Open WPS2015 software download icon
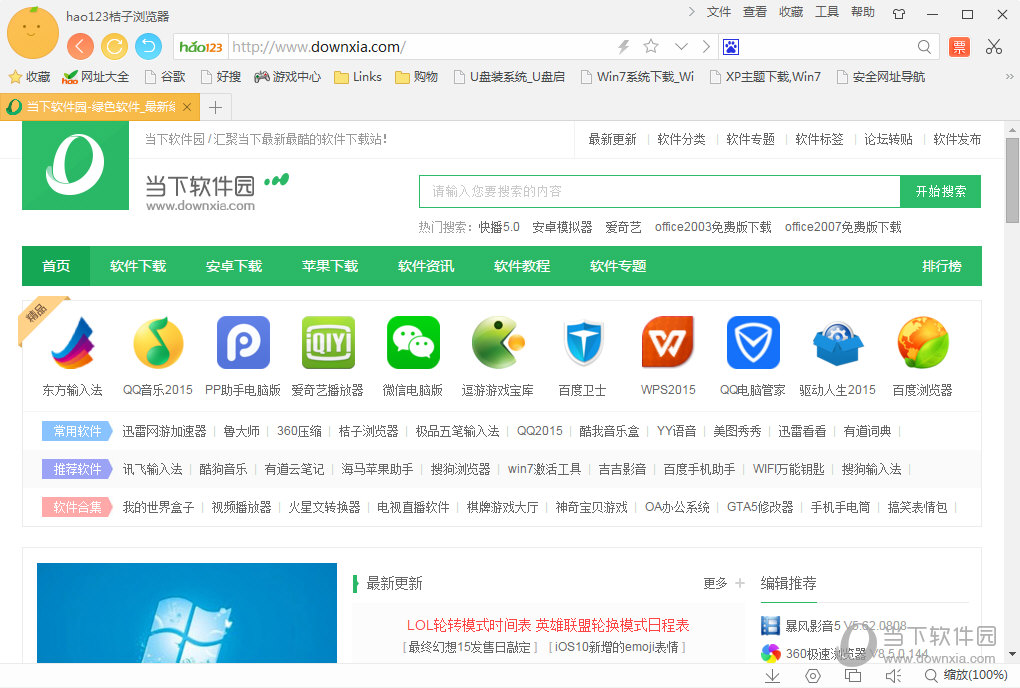1020x688 pixels. (x=667, y=343)
